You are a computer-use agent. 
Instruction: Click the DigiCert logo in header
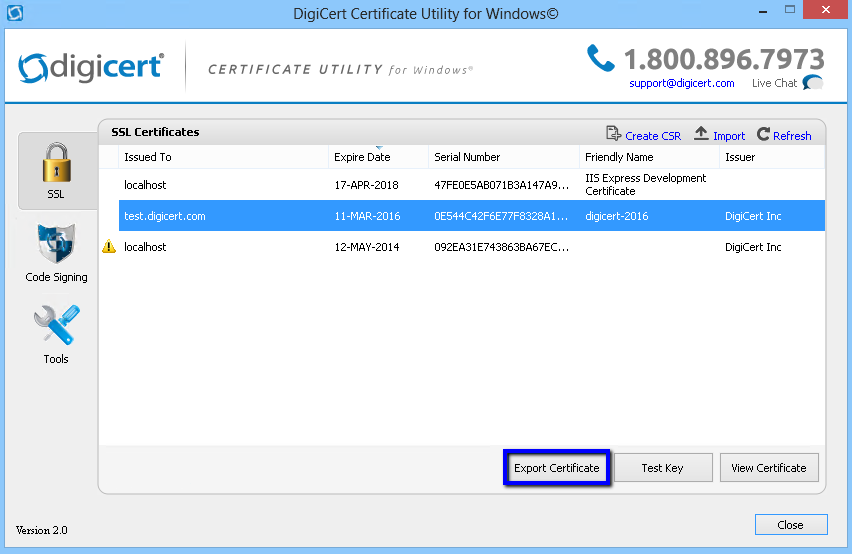click(x=91, y=67)
